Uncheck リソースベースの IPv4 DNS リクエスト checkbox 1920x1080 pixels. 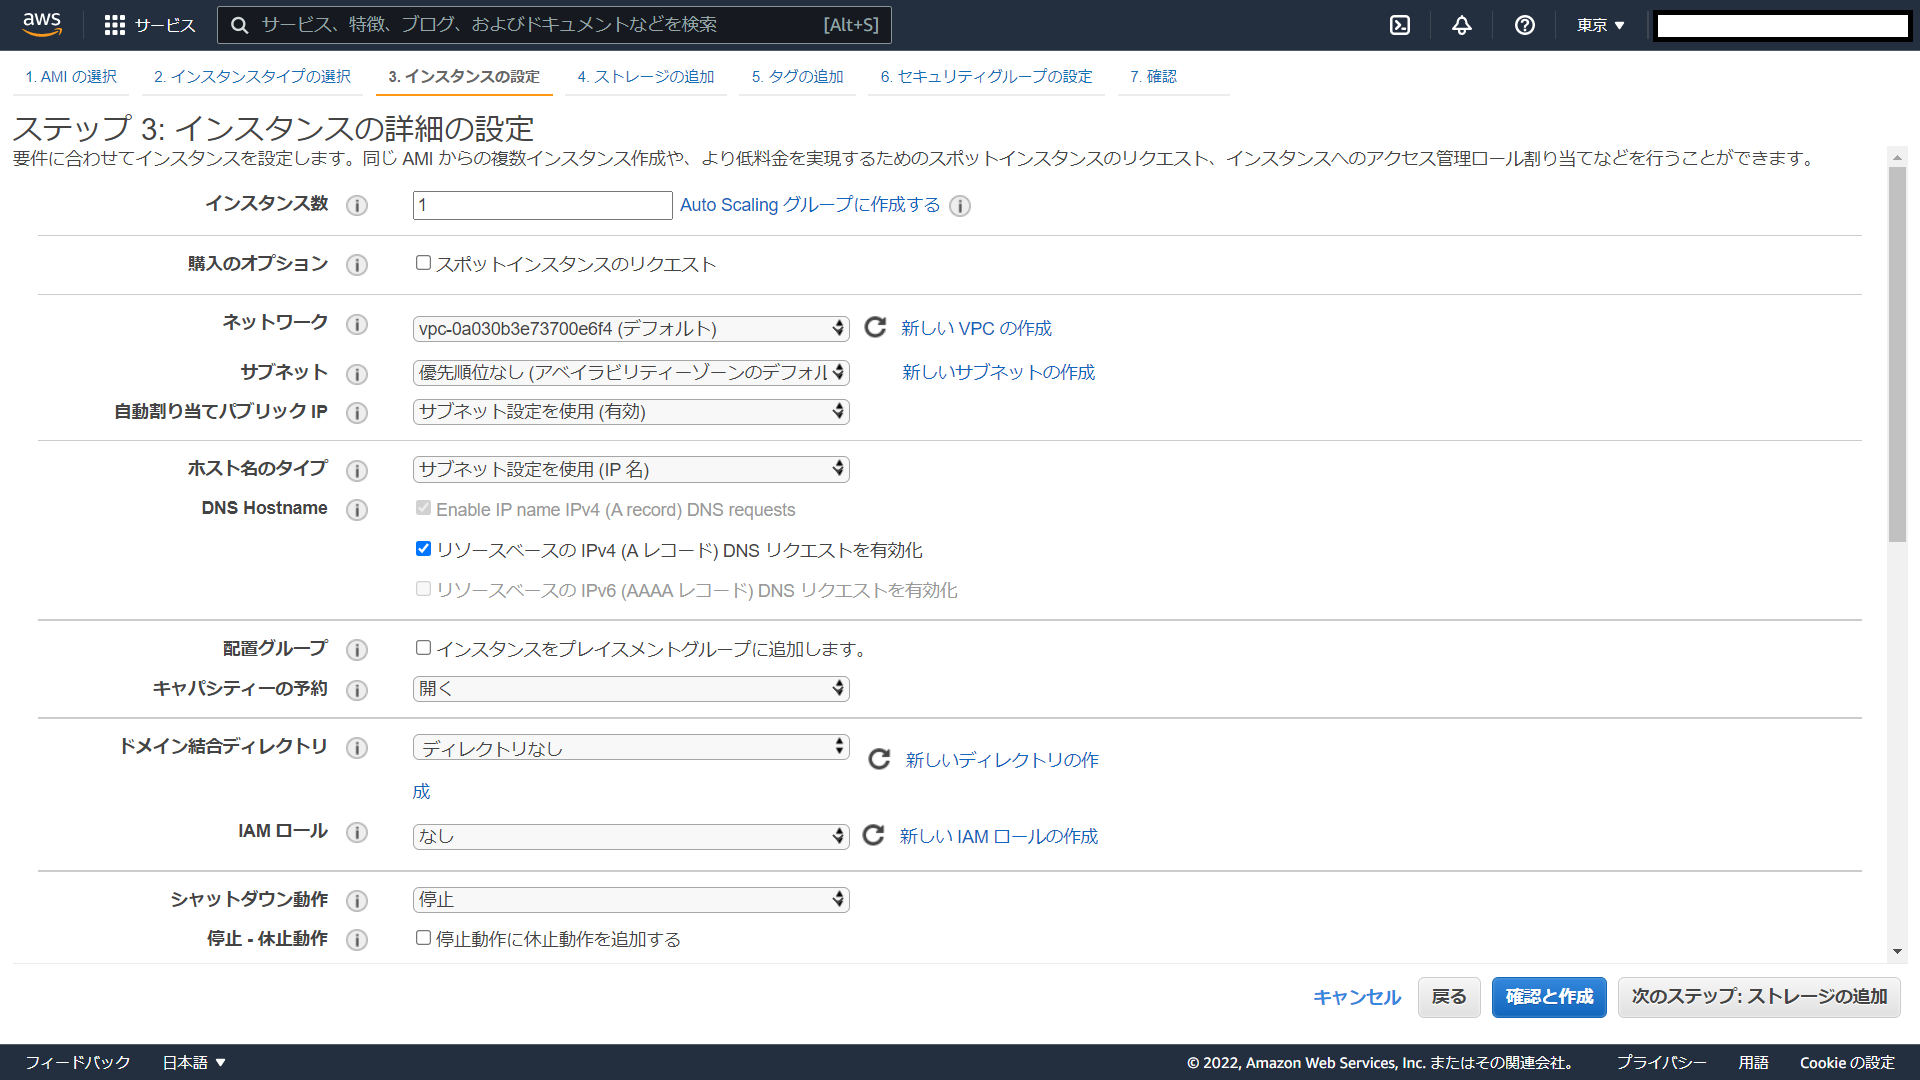click(423, 549)
